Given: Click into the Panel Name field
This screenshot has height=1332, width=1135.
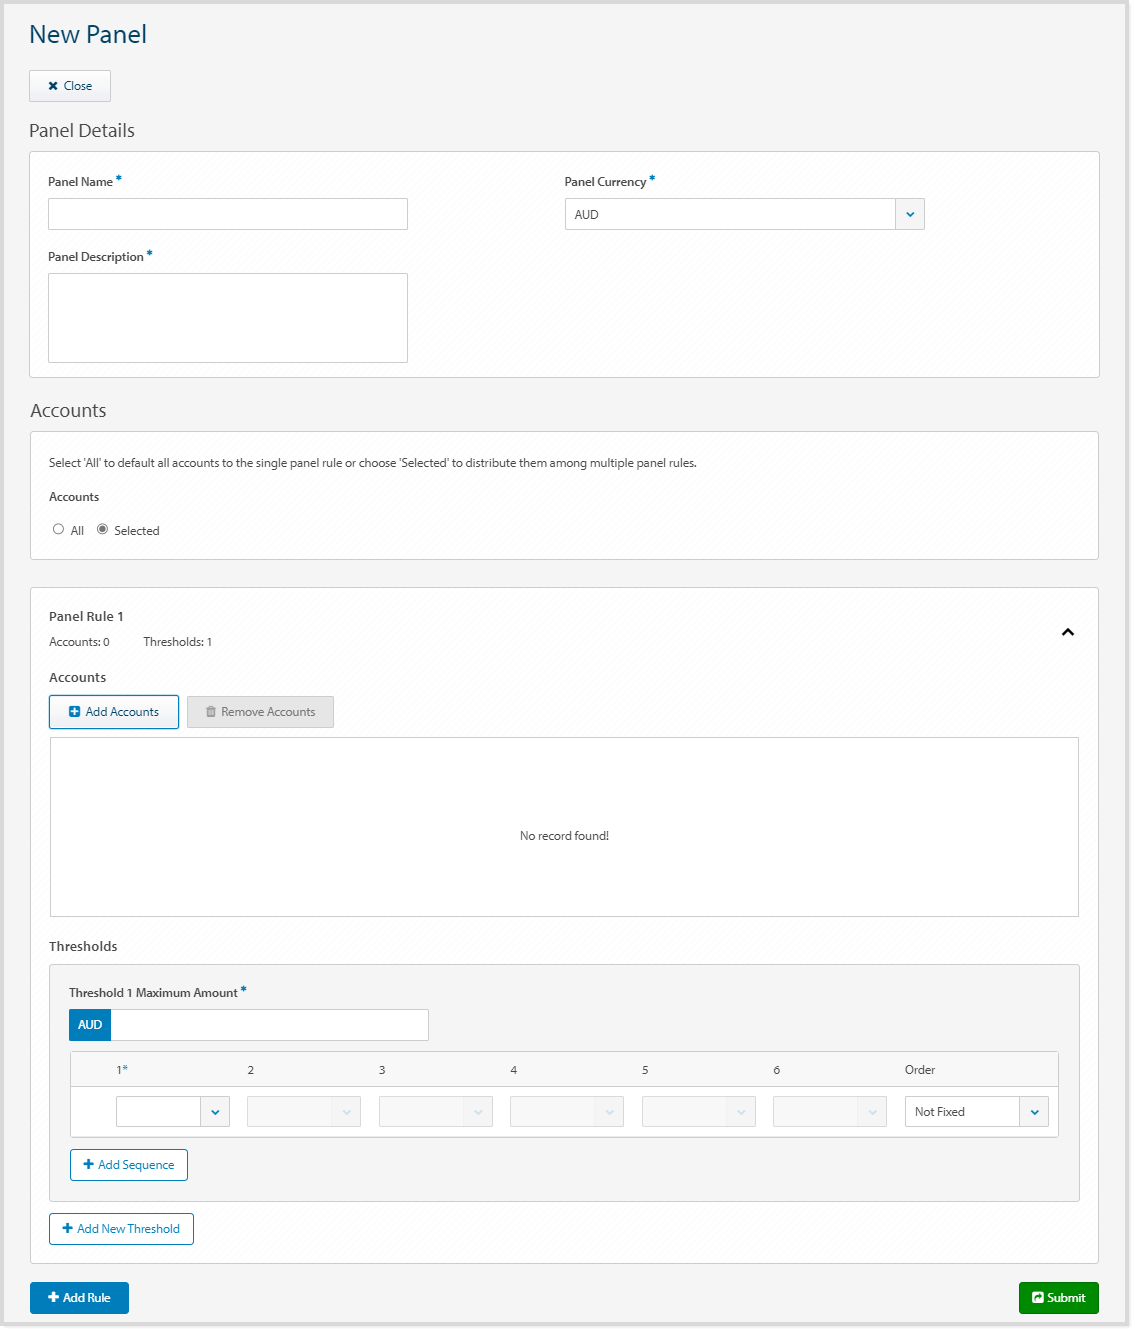Looking at the screenshot, I should [228, 214].
